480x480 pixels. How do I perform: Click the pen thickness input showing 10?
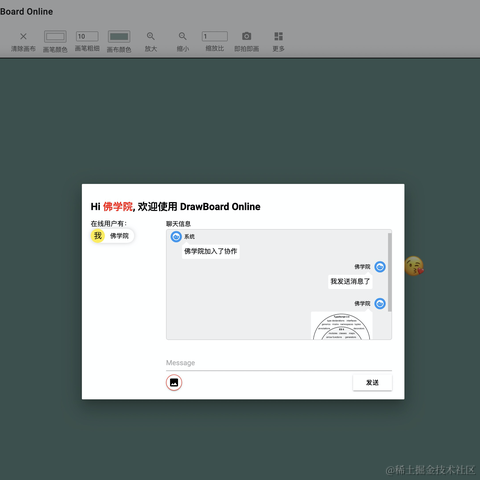[x=87, y=36]
